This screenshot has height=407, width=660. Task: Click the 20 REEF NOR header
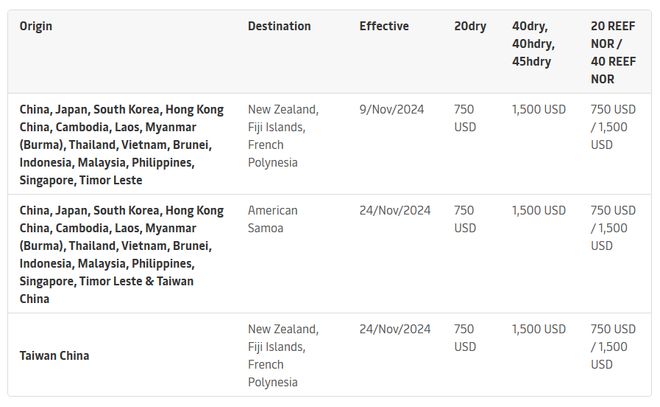(613, 52)
